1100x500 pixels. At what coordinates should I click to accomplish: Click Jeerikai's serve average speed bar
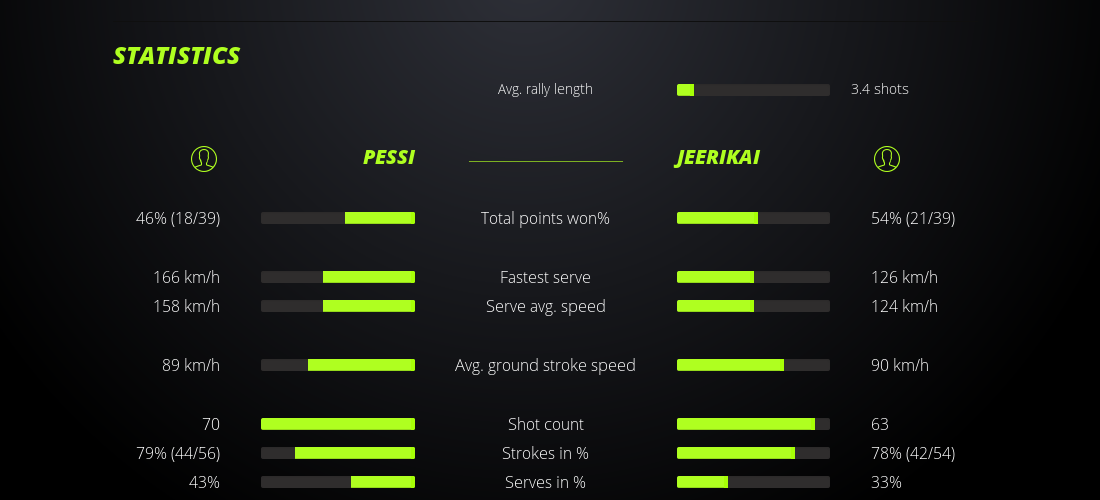point(753,306)
